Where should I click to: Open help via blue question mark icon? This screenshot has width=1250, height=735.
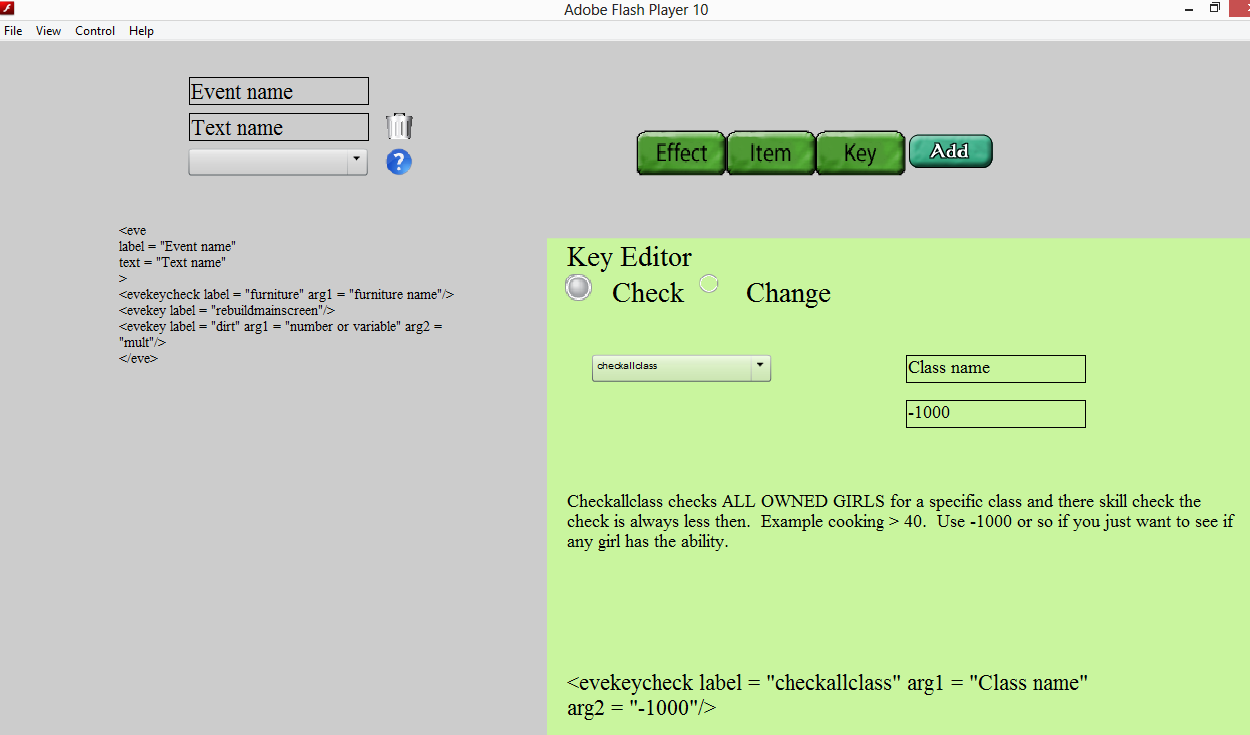coord(399,162)
